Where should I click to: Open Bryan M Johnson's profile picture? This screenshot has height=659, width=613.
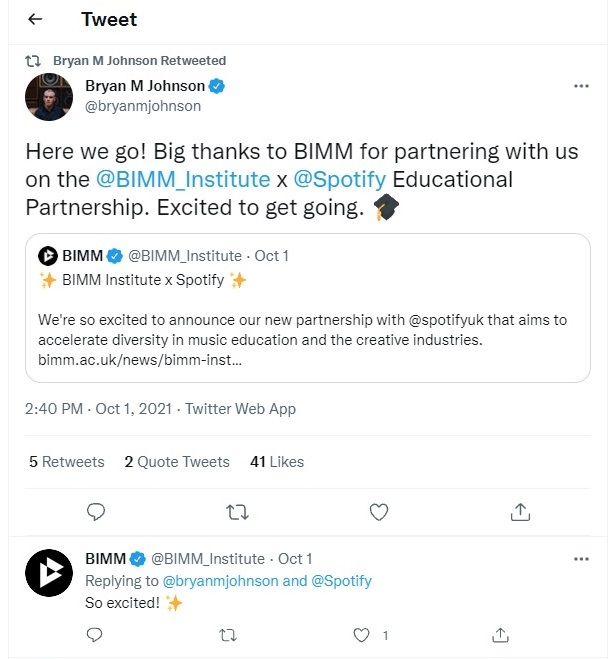47,96
